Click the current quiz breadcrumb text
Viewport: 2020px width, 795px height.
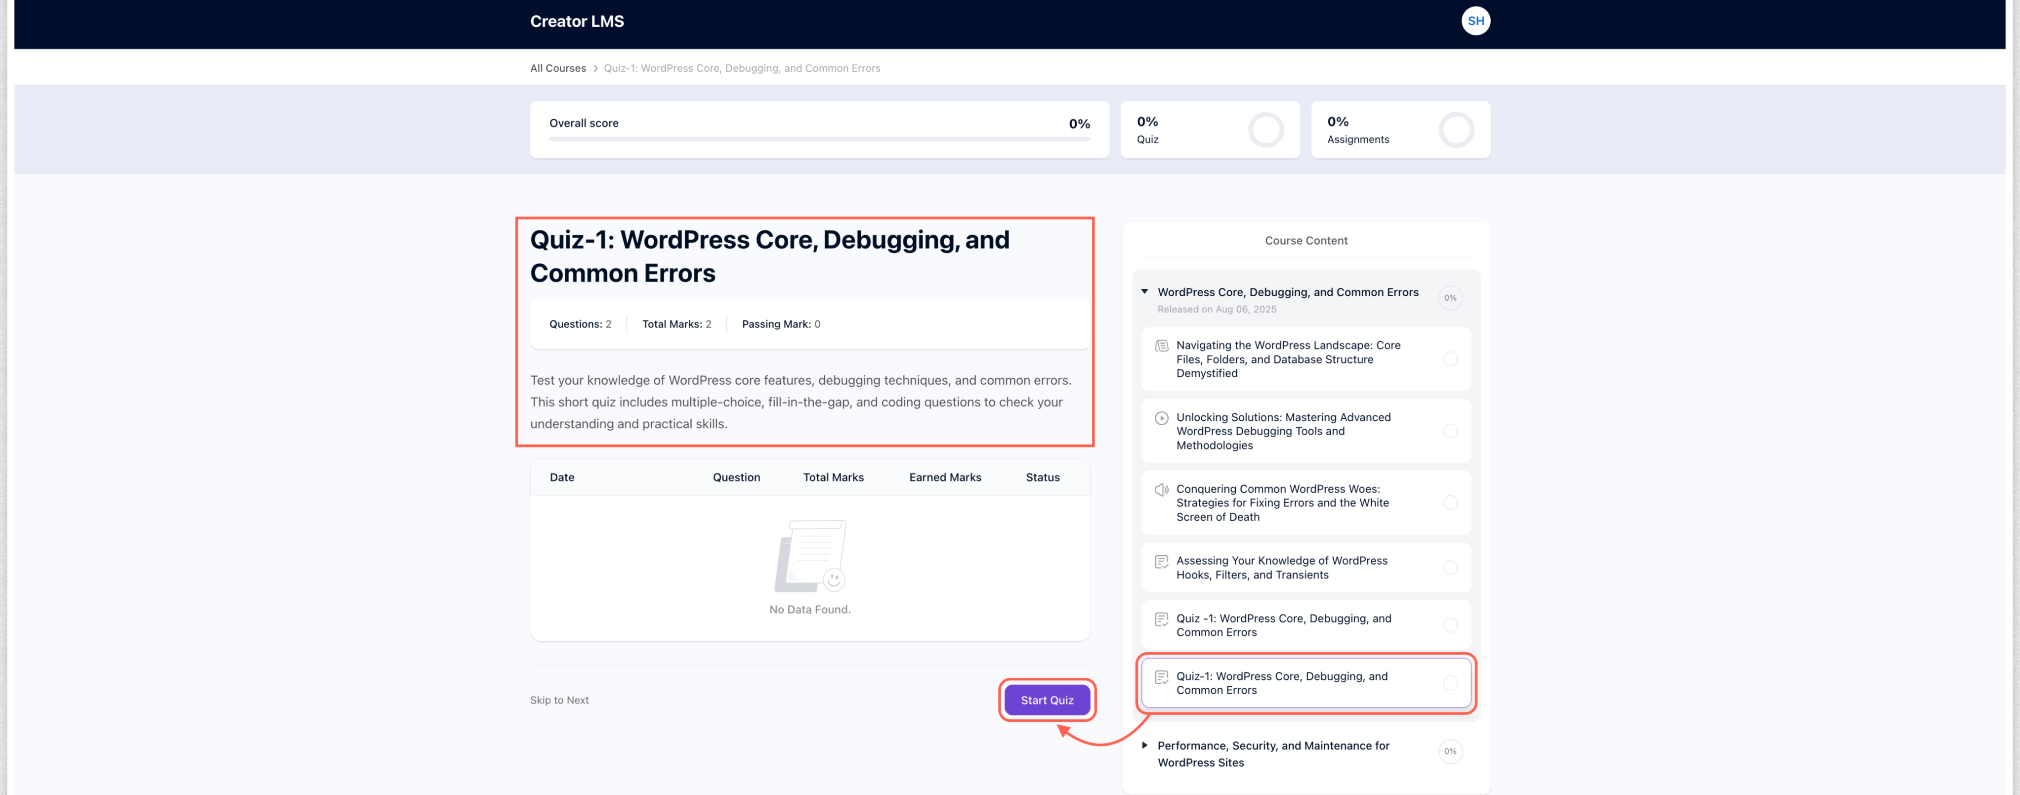[742, 69]
